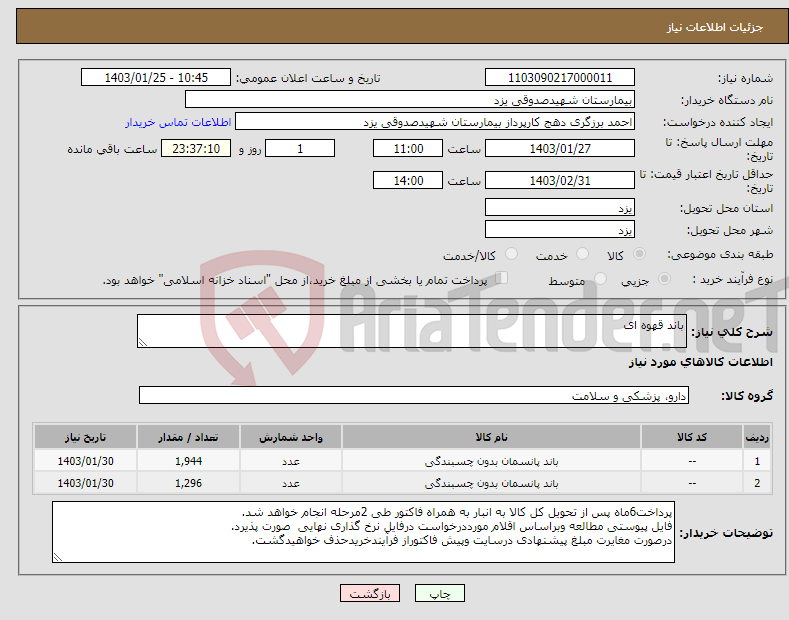Click the تعداد / مقدار column header
The height and width of the screenshot is (620, 789).
[188, 437]
